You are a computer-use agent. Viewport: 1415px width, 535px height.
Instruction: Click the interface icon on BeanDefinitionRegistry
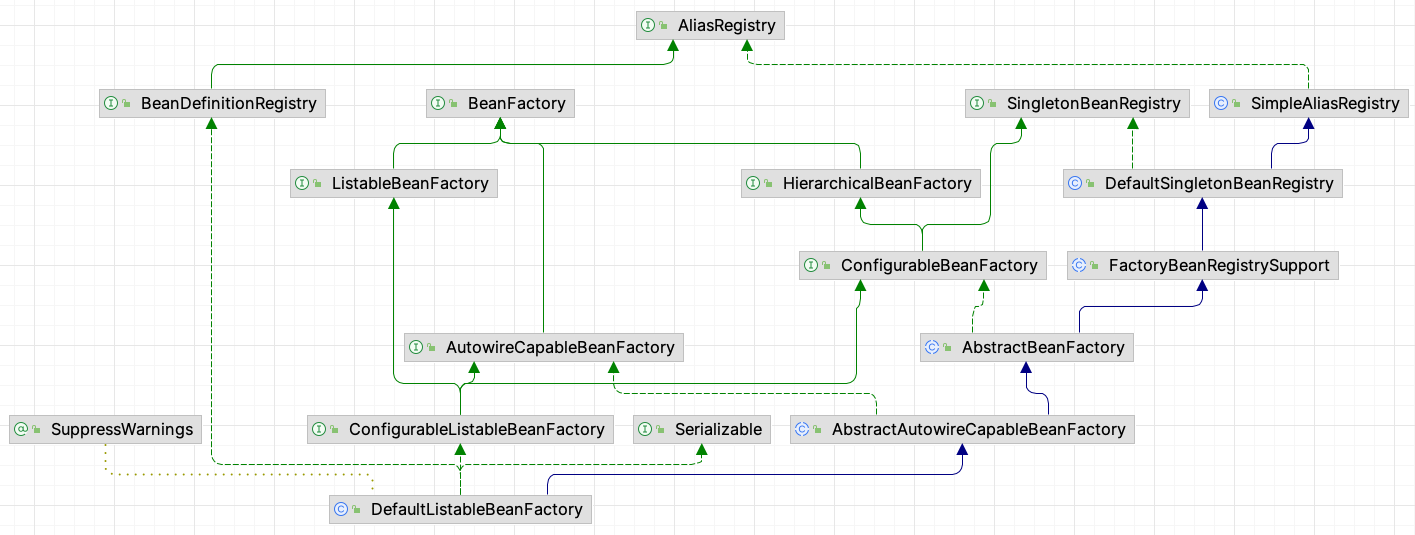[111, 103]
